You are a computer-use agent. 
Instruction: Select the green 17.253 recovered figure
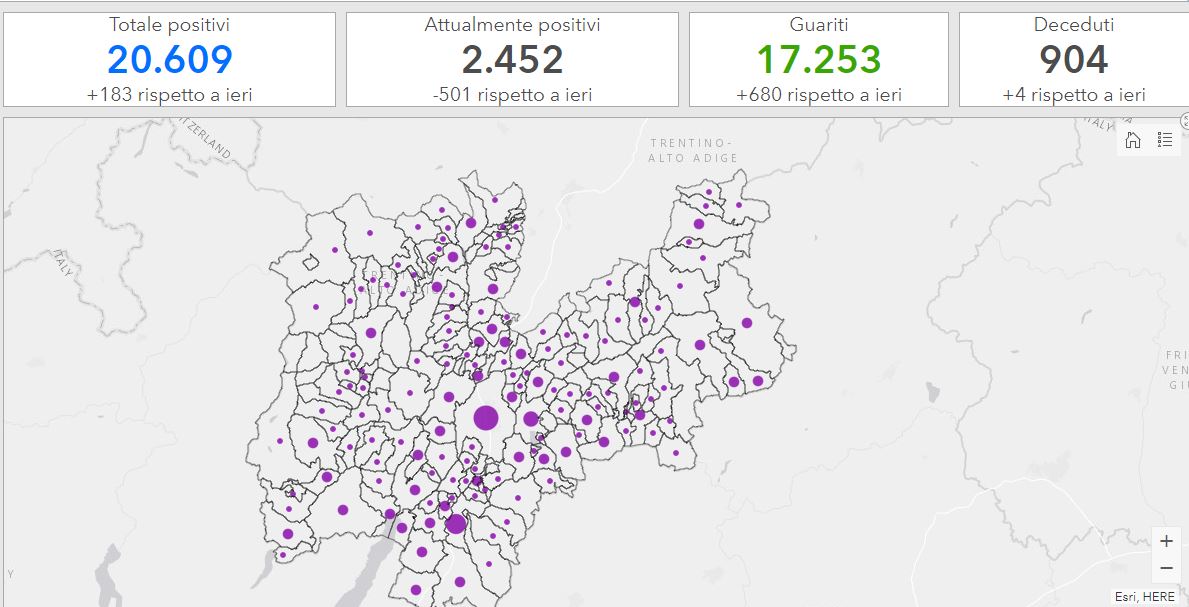pos(818,60)
